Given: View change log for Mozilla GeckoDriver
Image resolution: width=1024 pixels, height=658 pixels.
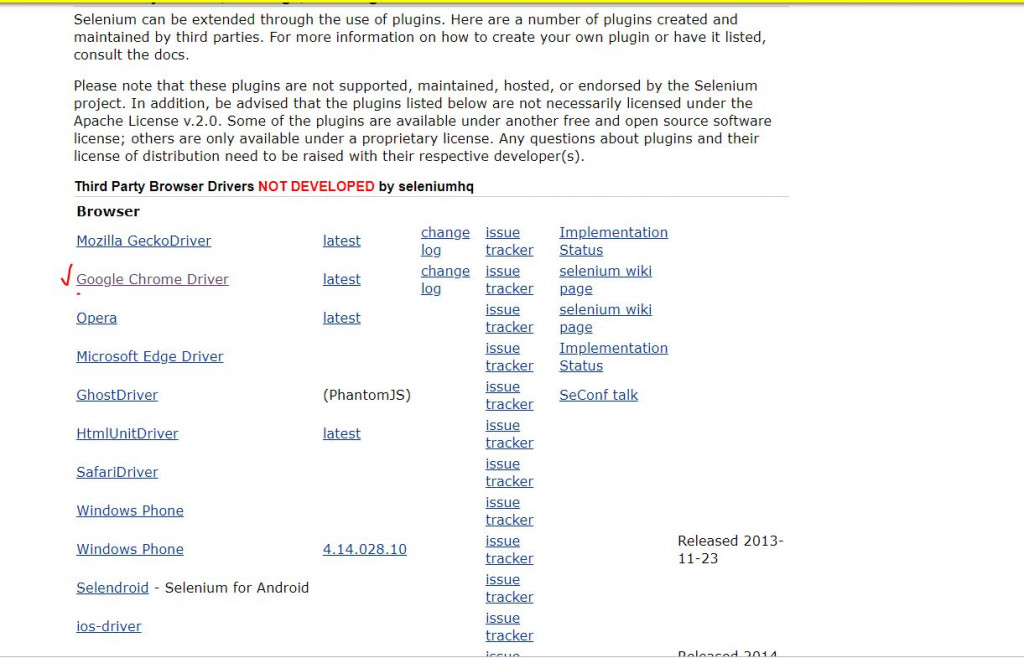Looking at the screenshot, I should pos(445,241).
